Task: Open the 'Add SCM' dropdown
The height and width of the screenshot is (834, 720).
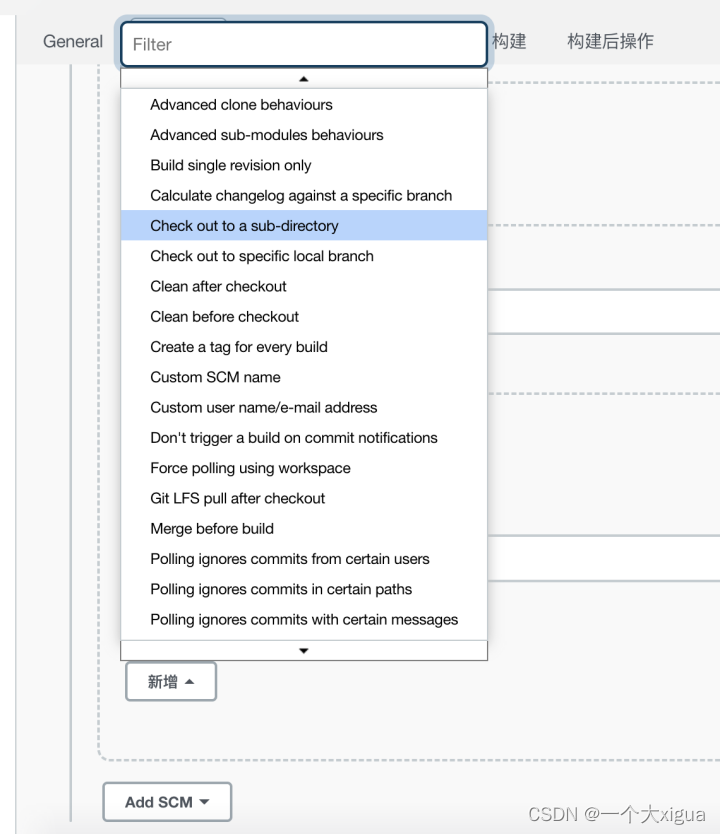Action: (167, 801)
